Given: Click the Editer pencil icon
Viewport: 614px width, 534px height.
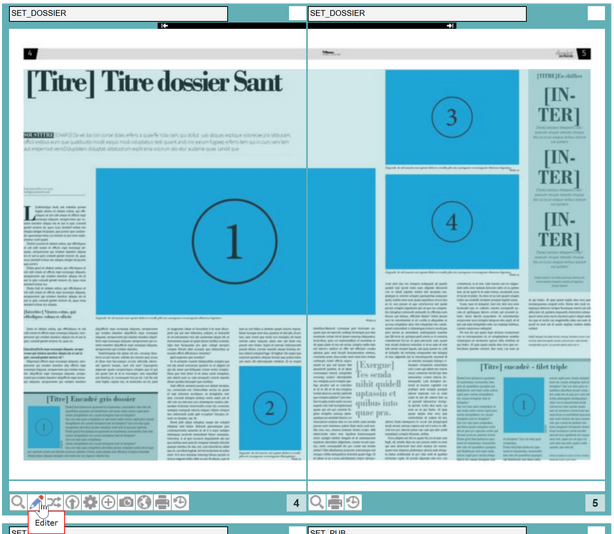Looking at the screenshot, I should [36, 502].
